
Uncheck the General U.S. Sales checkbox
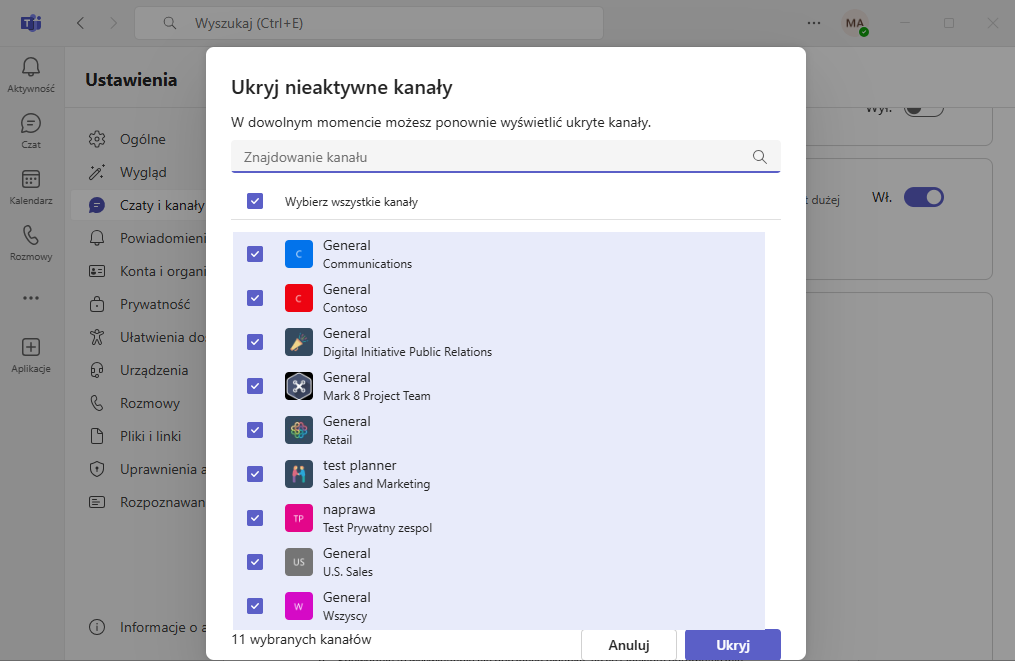point(255,563)
